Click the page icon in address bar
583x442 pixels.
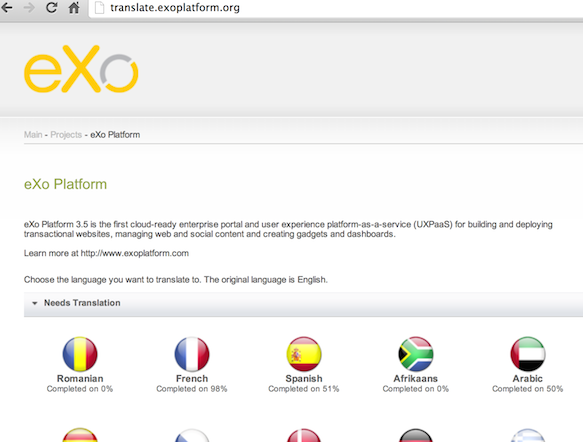coord(99,8)
